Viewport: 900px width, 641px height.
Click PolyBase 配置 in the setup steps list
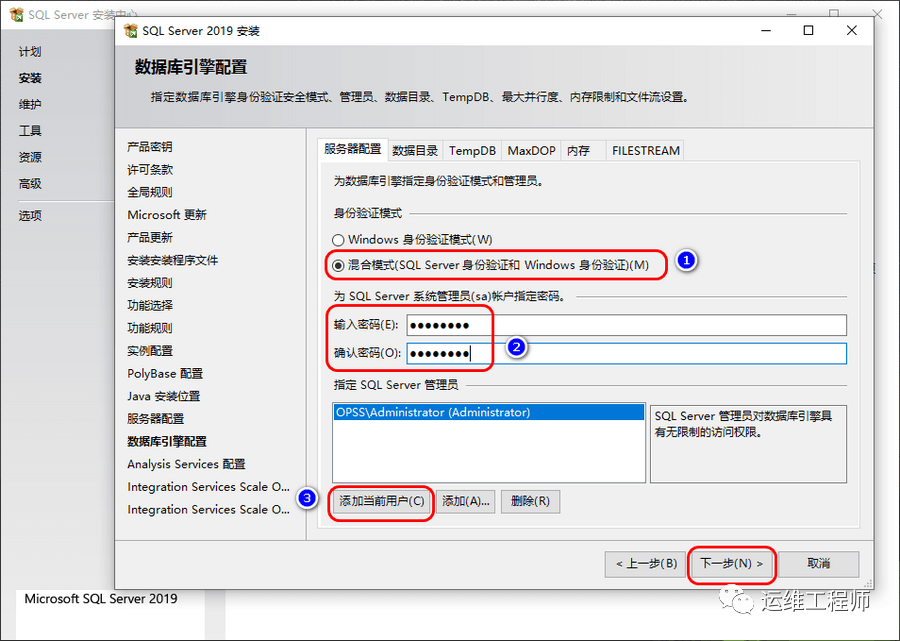165,374
